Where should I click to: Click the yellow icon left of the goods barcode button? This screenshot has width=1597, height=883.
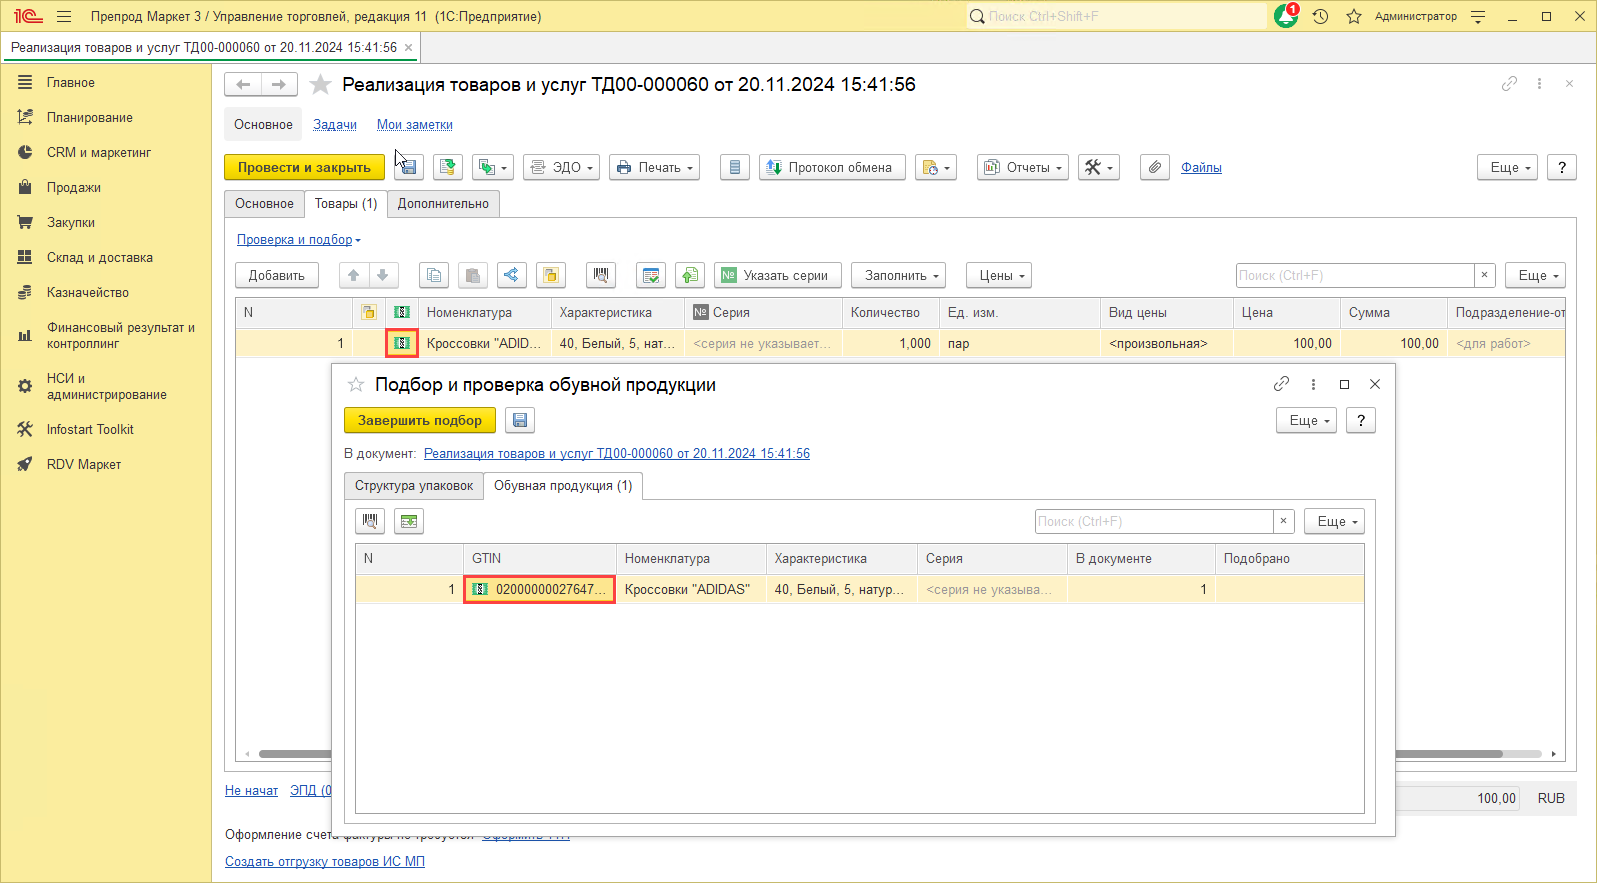tap(551, 276)
